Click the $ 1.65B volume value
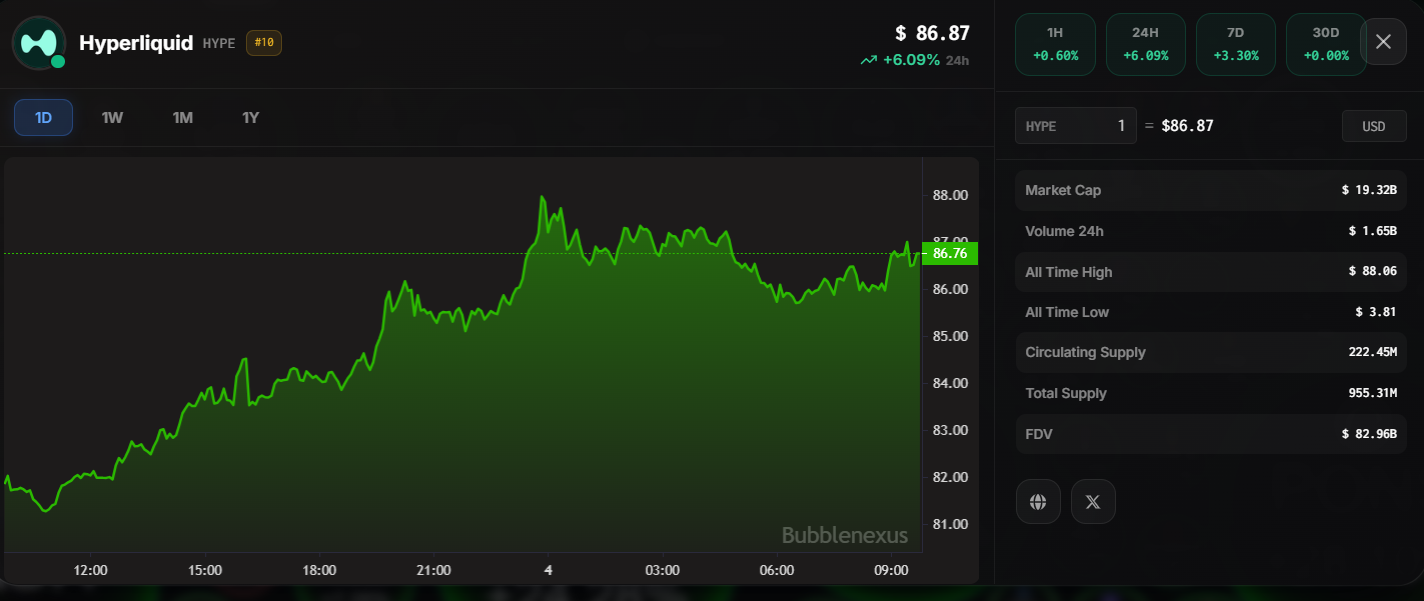Image resolution: width=1424 pixels, height=601 pixels. tap(1373, 231)
